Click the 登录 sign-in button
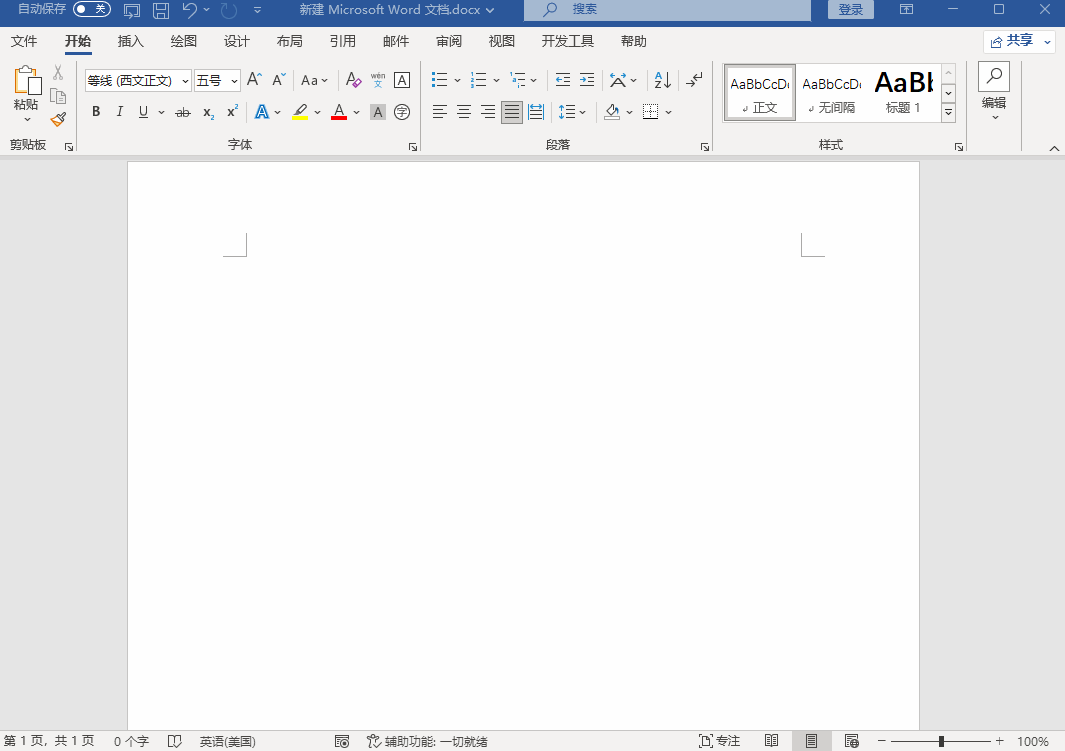 (x=851, y=9)
